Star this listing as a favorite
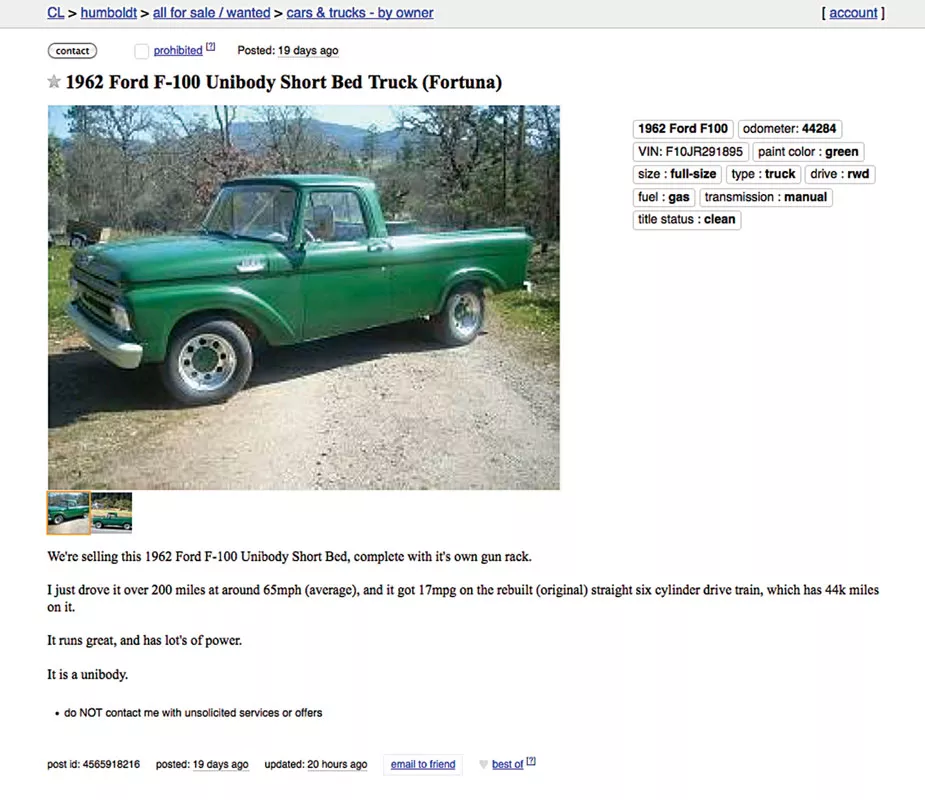 54,81
